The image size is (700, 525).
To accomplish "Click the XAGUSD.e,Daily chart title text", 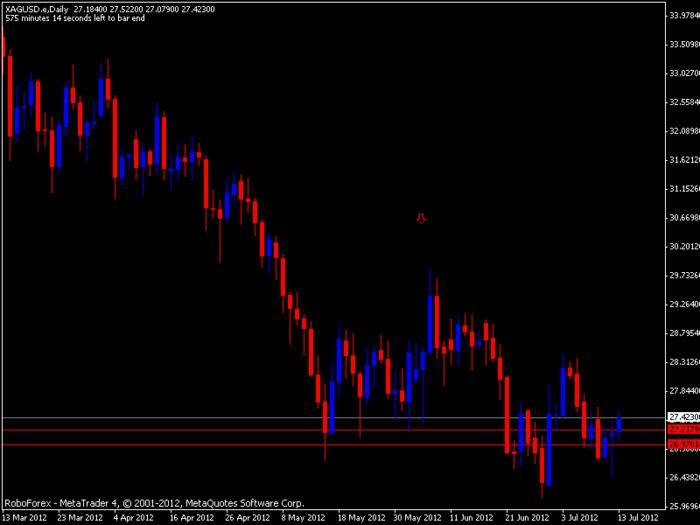I will click(x=37, y=9).
